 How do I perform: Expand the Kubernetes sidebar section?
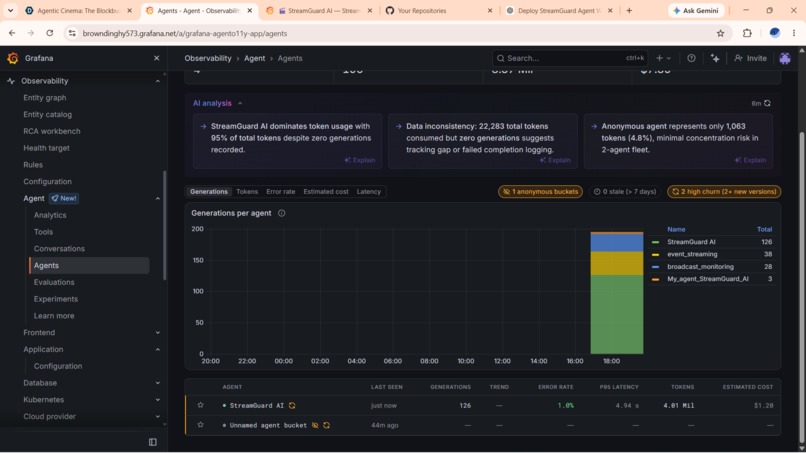click(x=158, y=400)
